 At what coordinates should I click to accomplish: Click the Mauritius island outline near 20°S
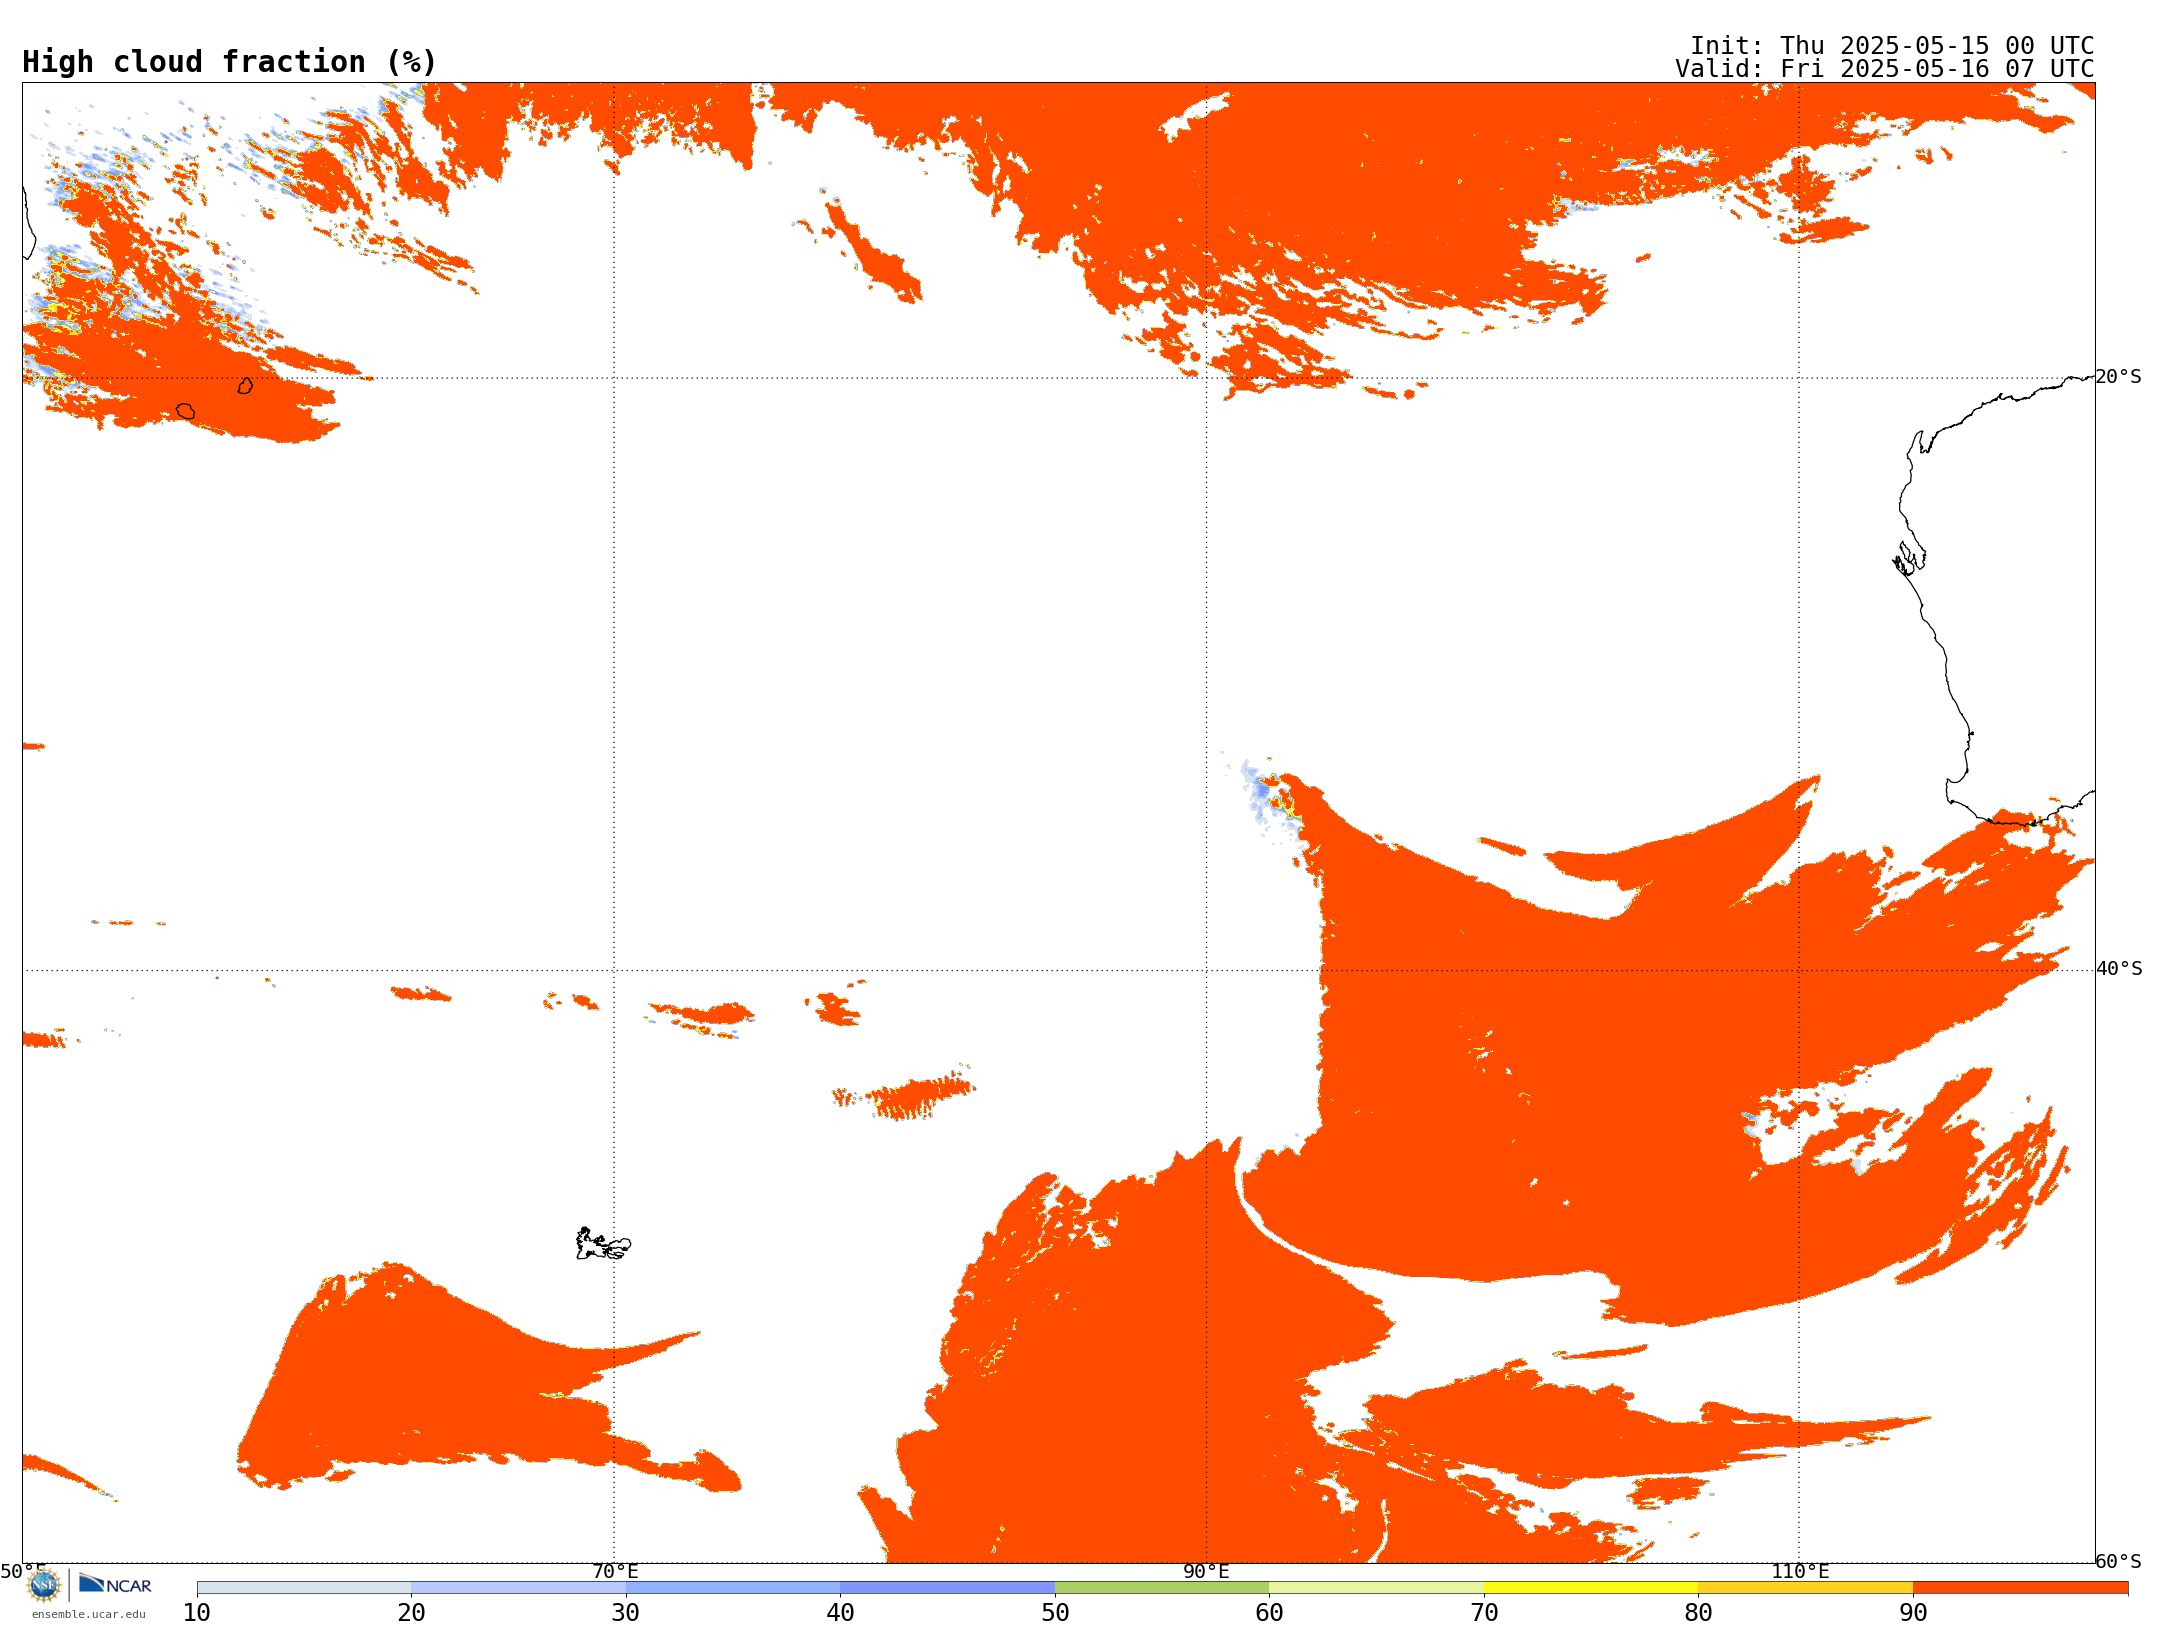pyautogui.click(x=245, y=386)
